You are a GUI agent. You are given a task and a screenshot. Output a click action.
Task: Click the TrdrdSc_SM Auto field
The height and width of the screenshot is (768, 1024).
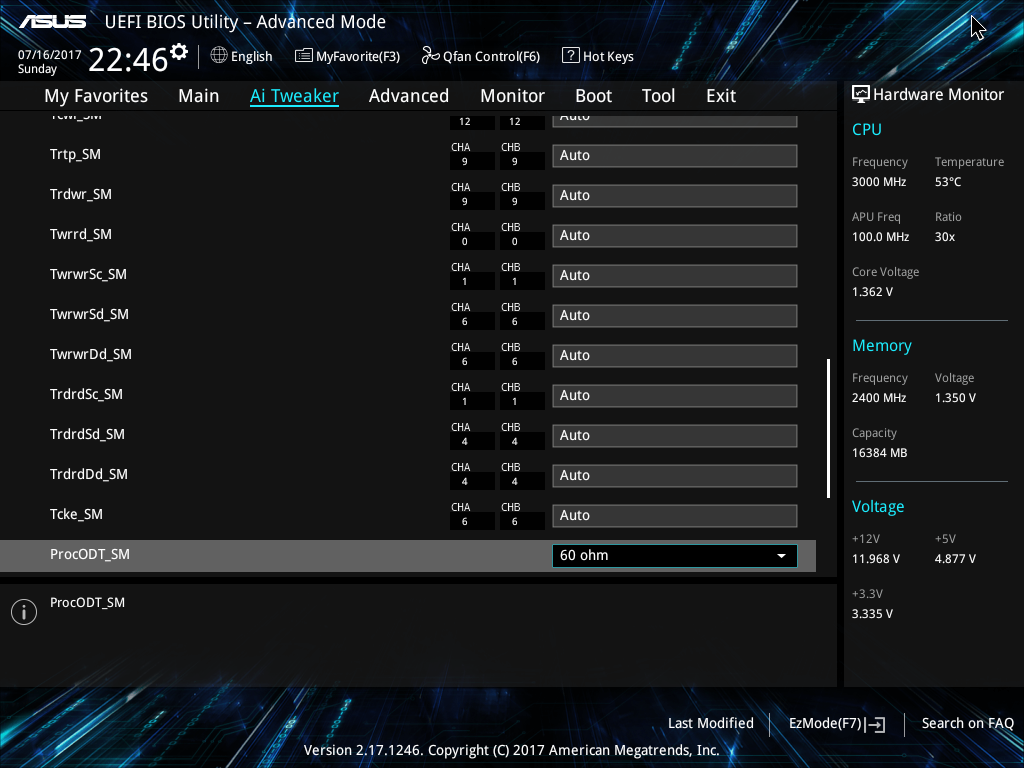675,396
